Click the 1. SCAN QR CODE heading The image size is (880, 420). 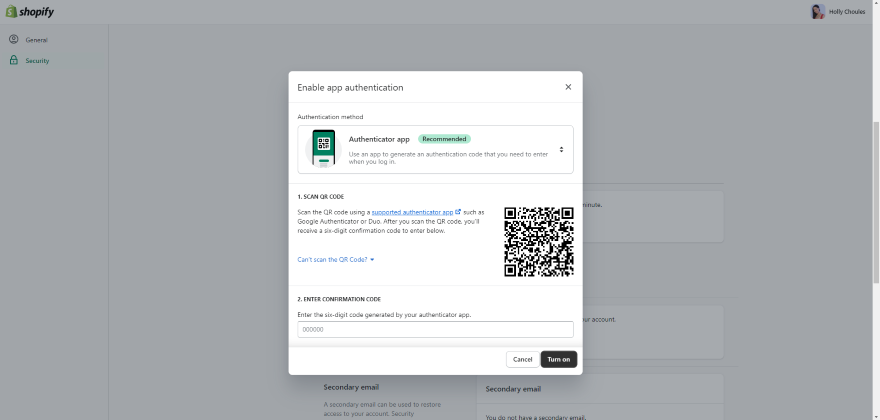(x=320, y=197)
